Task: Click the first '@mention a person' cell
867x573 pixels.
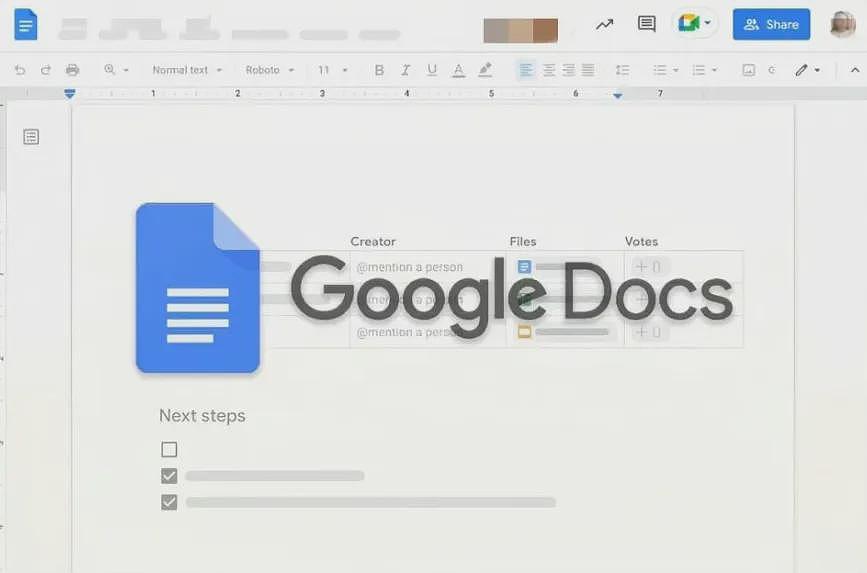Action: 410,267
